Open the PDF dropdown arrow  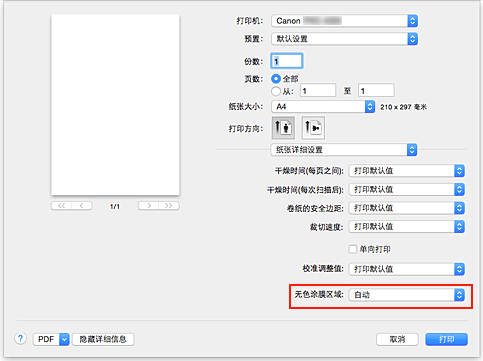[x=64, y=339]
